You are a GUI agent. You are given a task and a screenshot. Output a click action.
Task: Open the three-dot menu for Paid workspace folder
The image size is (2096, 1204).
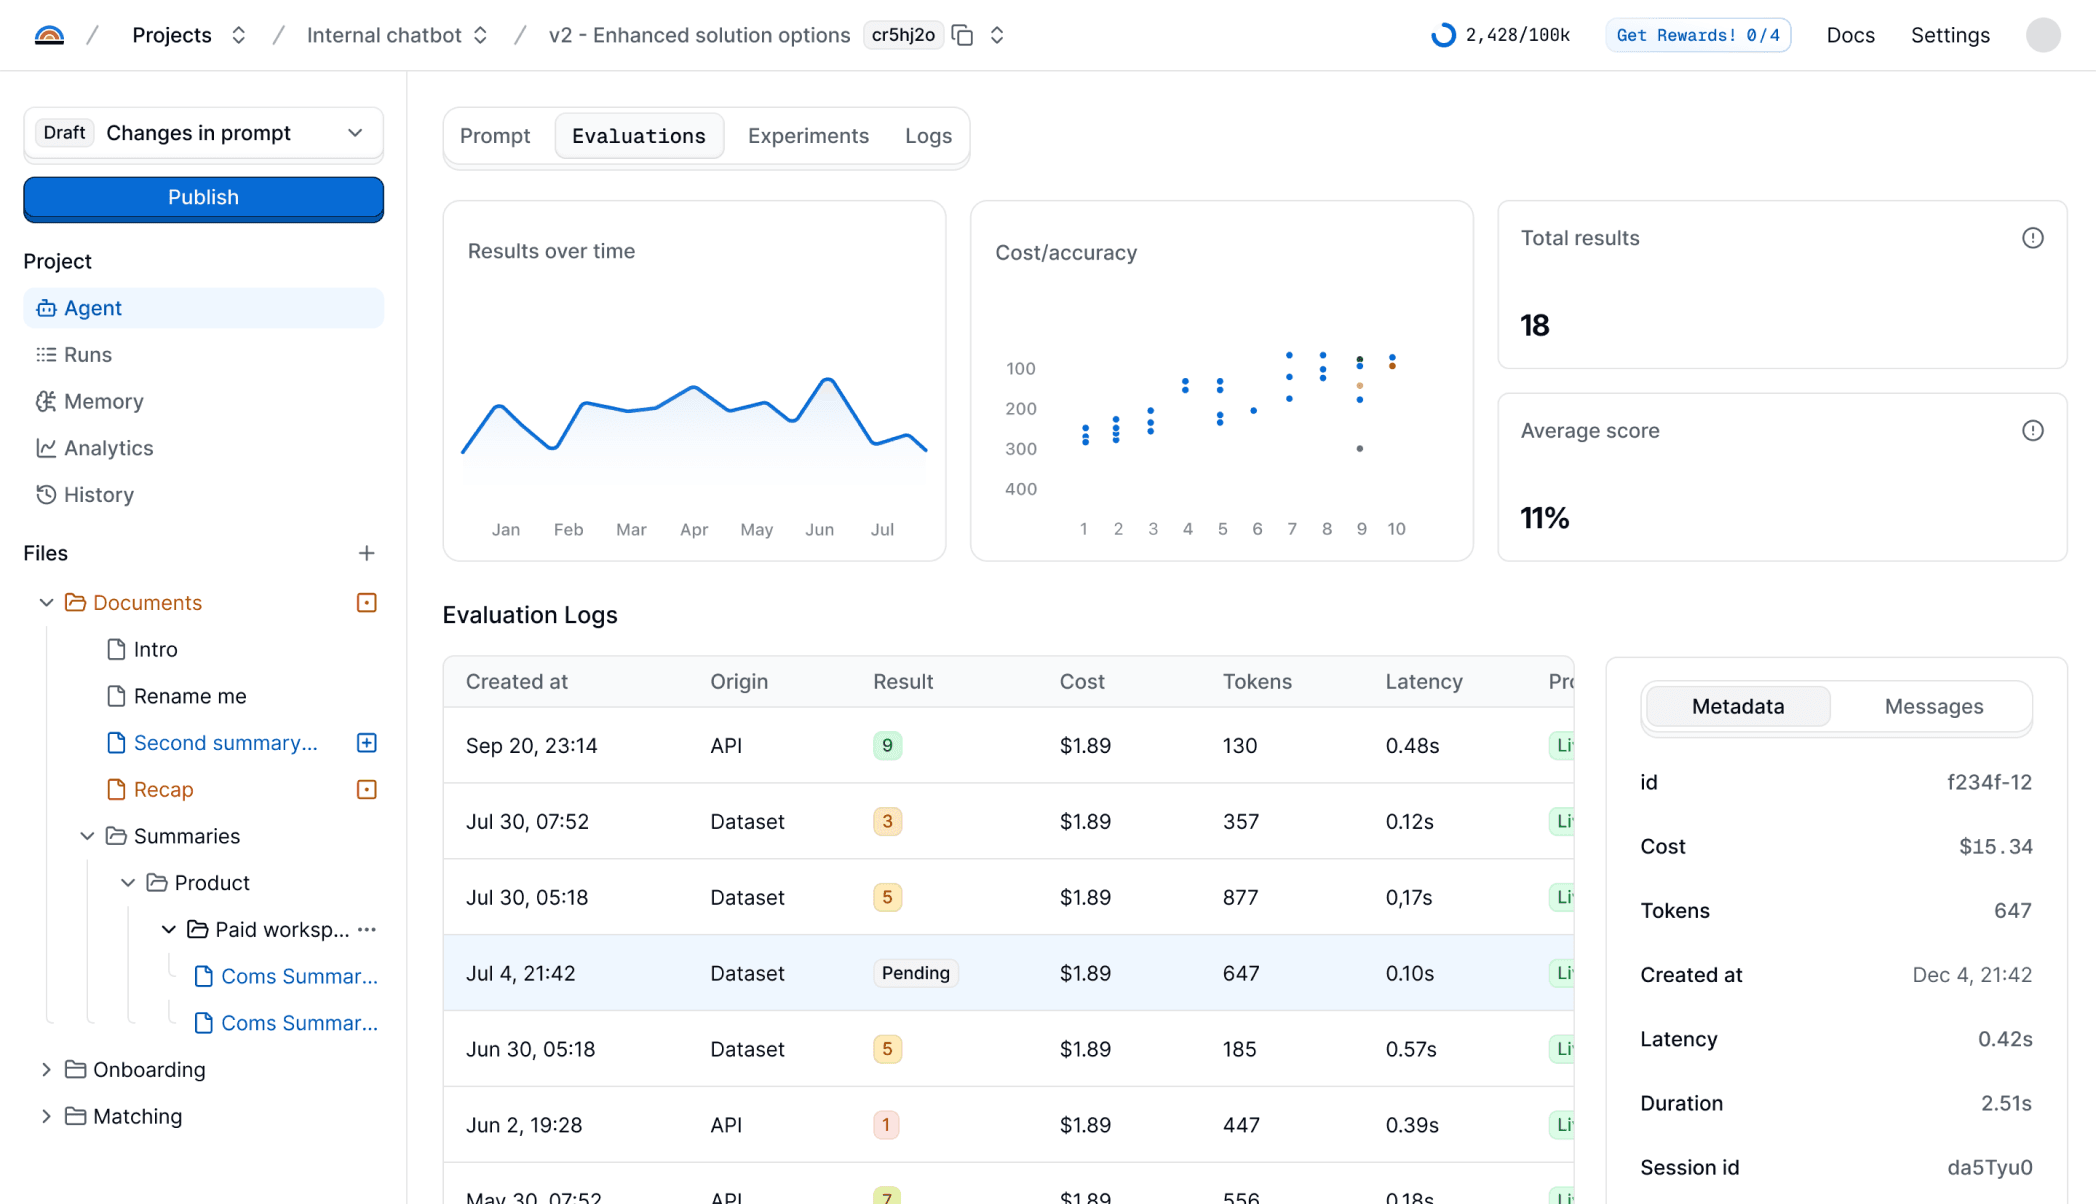(367, 929)
